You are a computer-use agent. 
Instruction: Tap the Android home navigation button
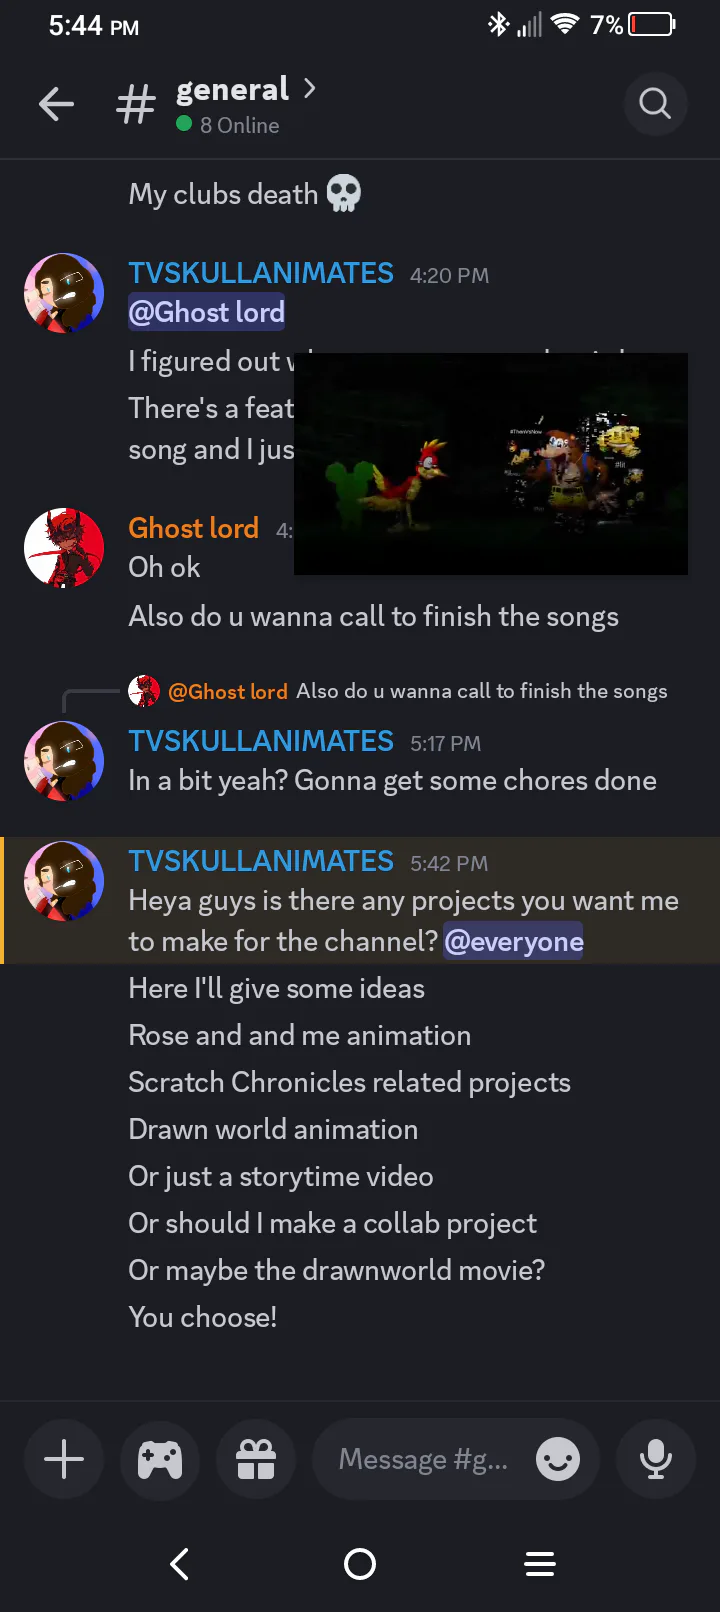click(360, 1564)
